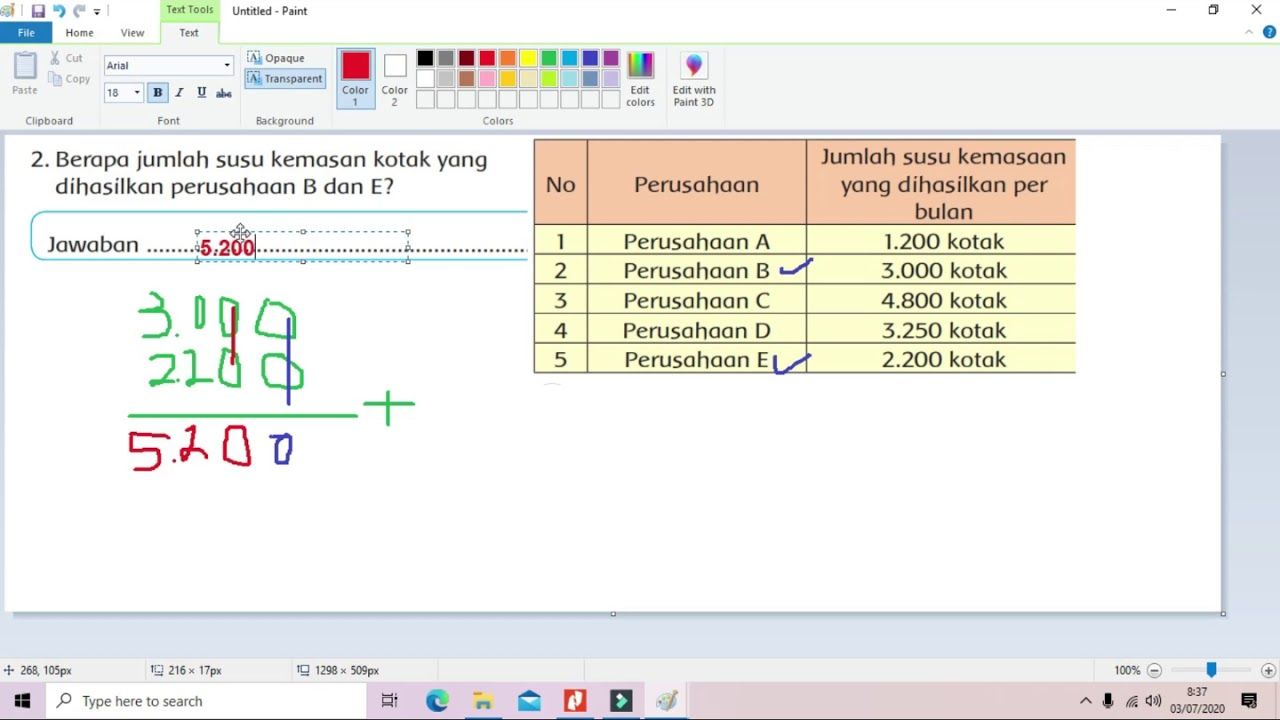
Task: Click the Copy button
Action: [x=69, y=79]
